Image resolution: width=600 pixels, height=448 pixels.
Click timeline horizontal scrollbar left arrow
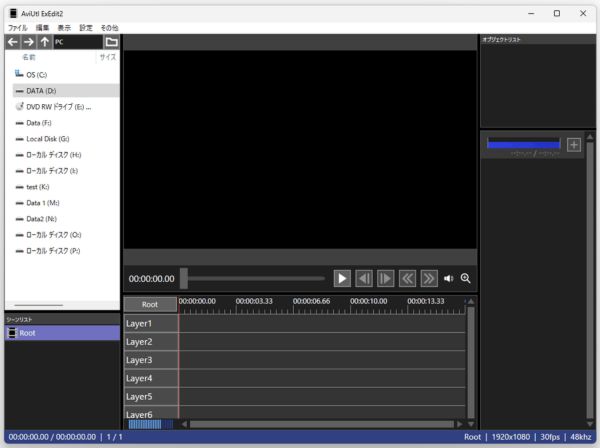(x=184, y=424)
